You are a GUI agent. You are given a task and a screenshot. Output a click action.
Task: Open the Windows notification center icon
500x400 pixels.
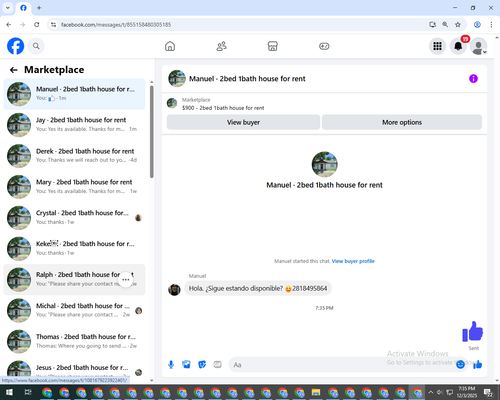coord(489,392)
